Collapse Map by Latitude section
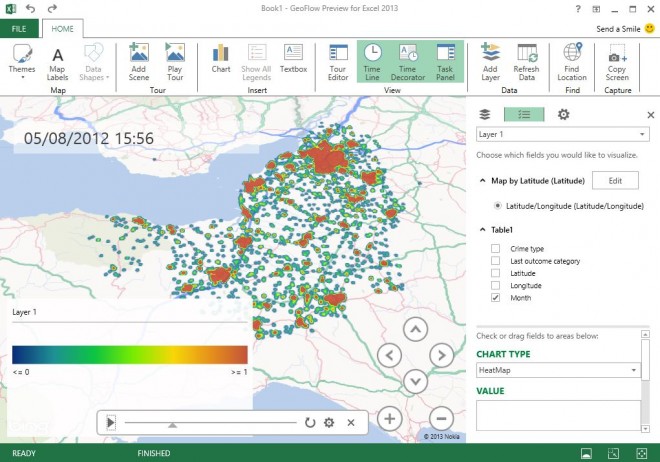This screenshot has height=462, width=660. coord(483,181)
